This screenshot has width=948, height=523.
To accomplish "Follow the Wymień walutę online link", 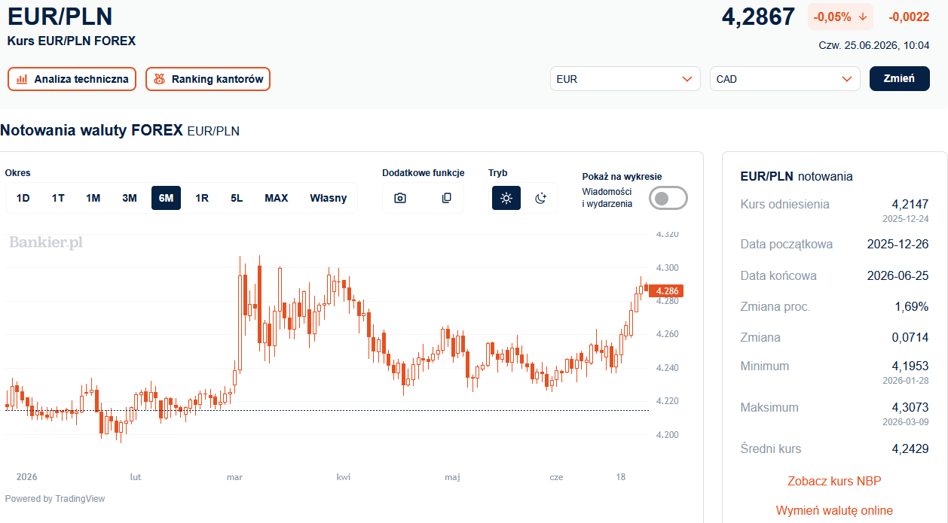I will 834,511.
